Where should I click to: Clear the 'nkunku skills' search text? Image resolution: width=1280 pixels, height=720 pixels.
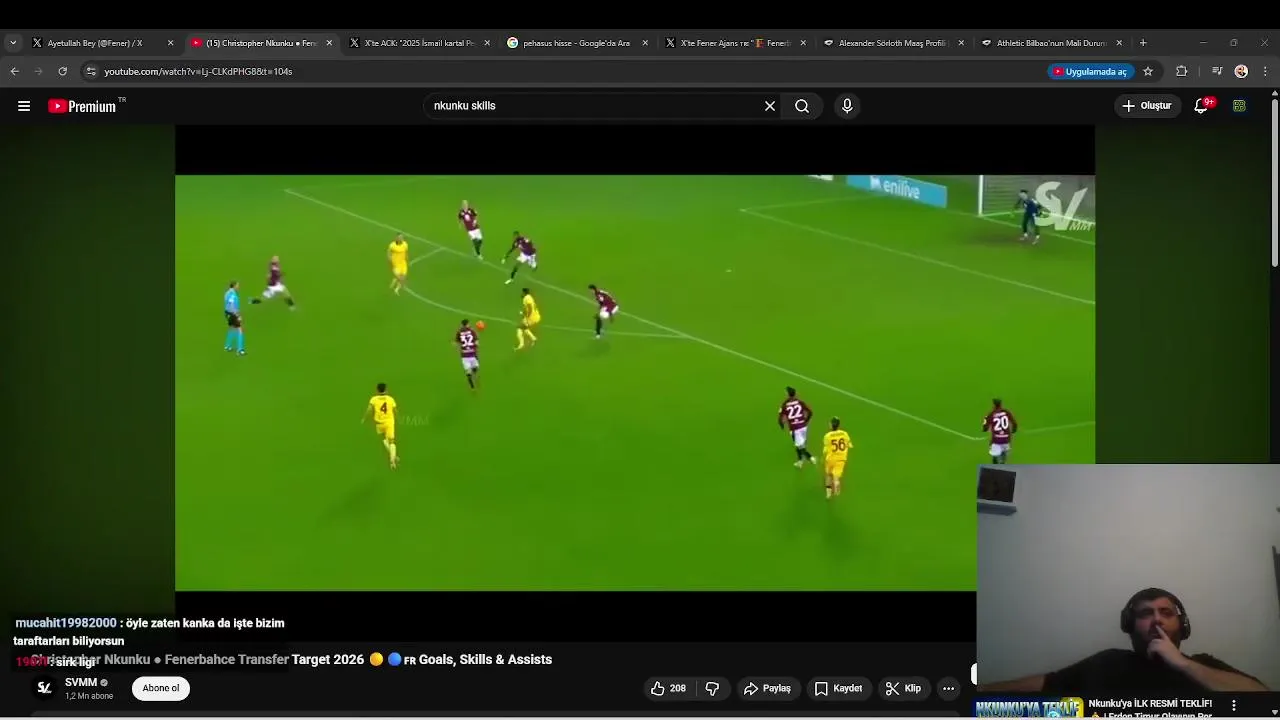click(770, 106)
